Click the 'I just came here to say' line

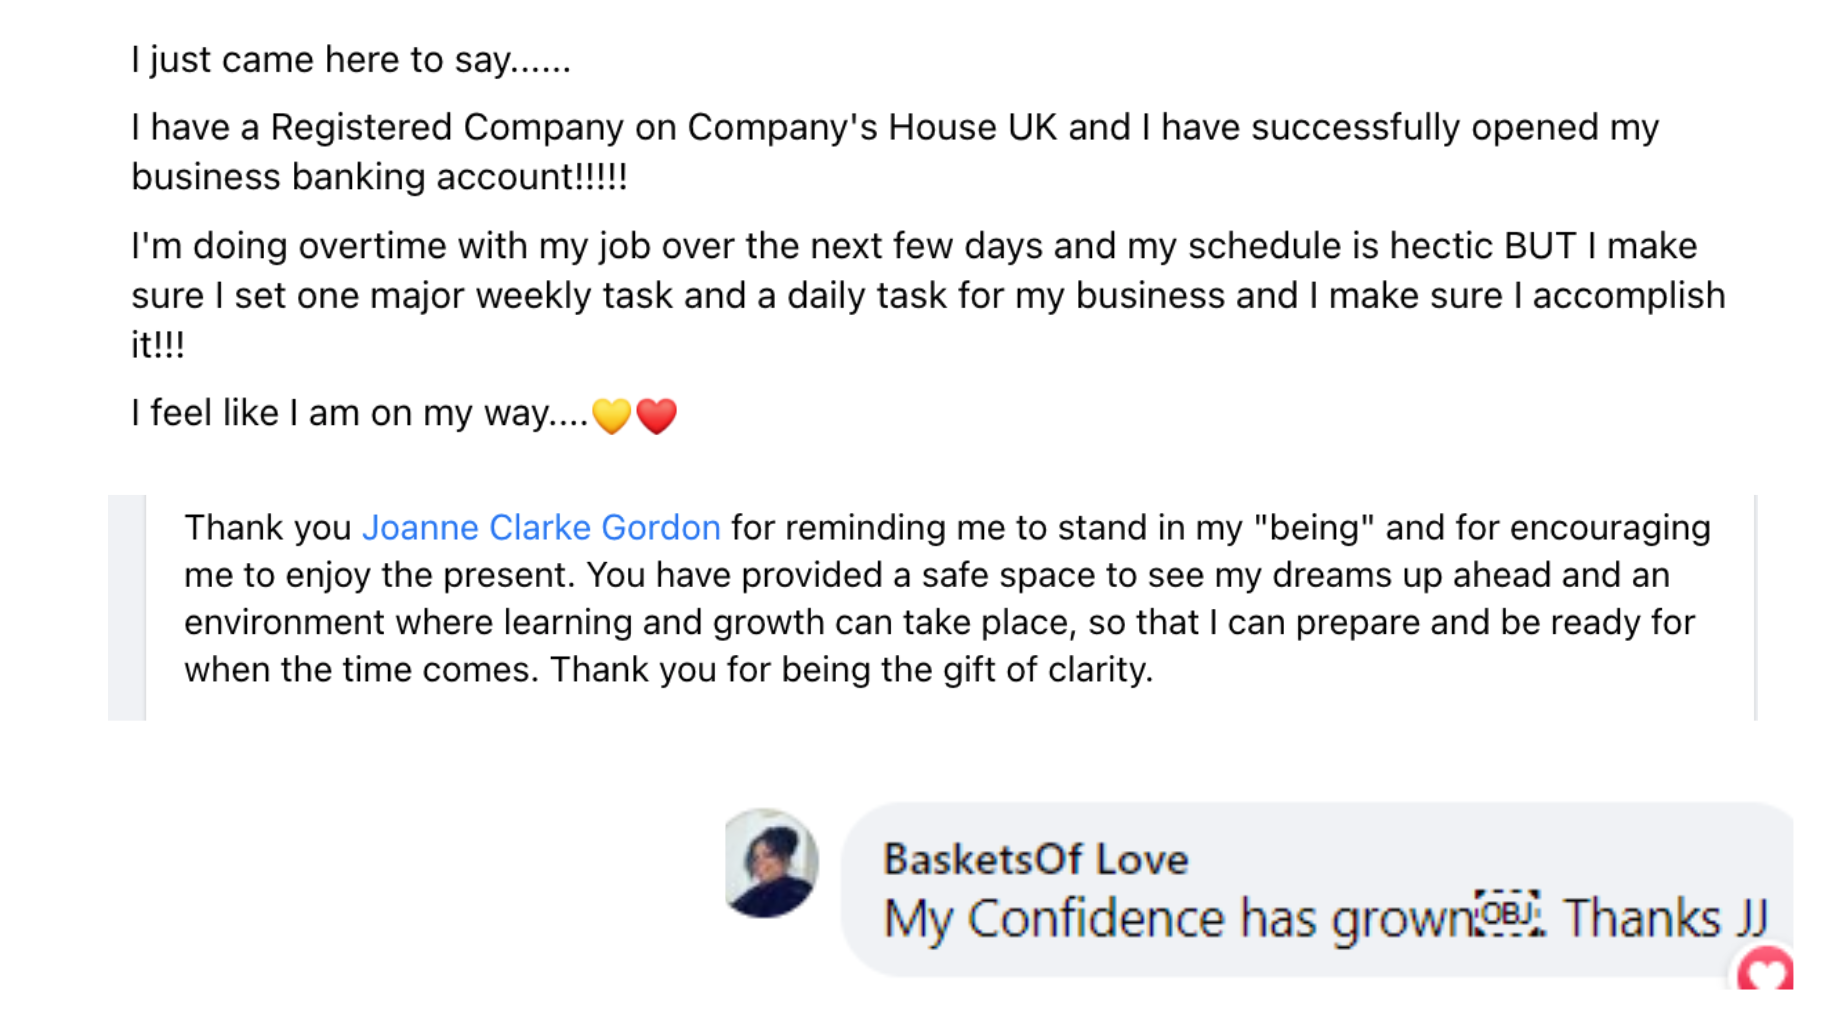click(350, 60)
